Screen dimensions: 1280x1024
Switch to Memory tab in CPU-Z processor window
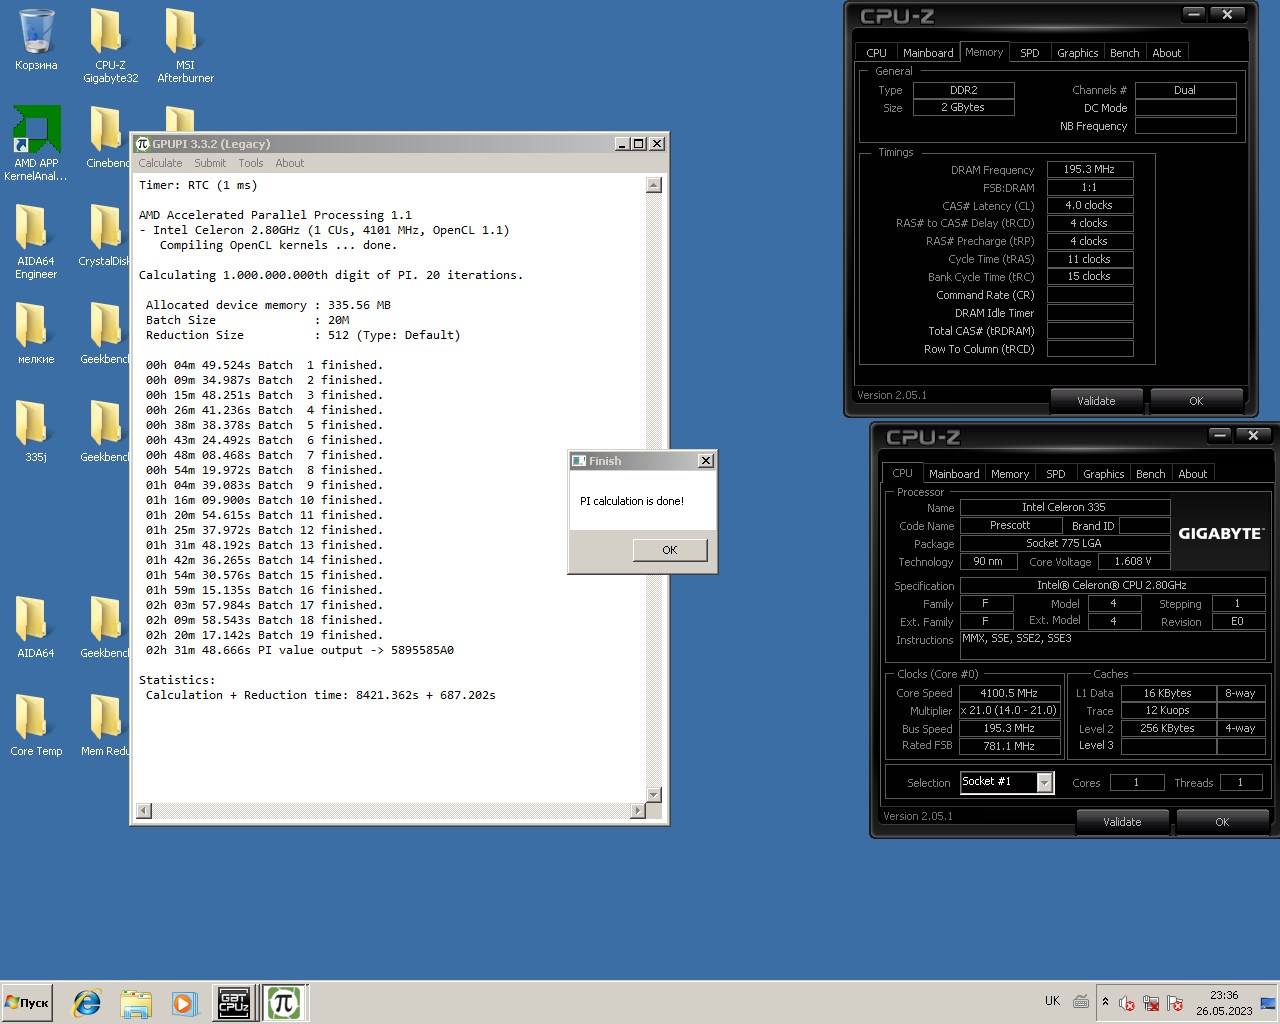(1010, 474)
